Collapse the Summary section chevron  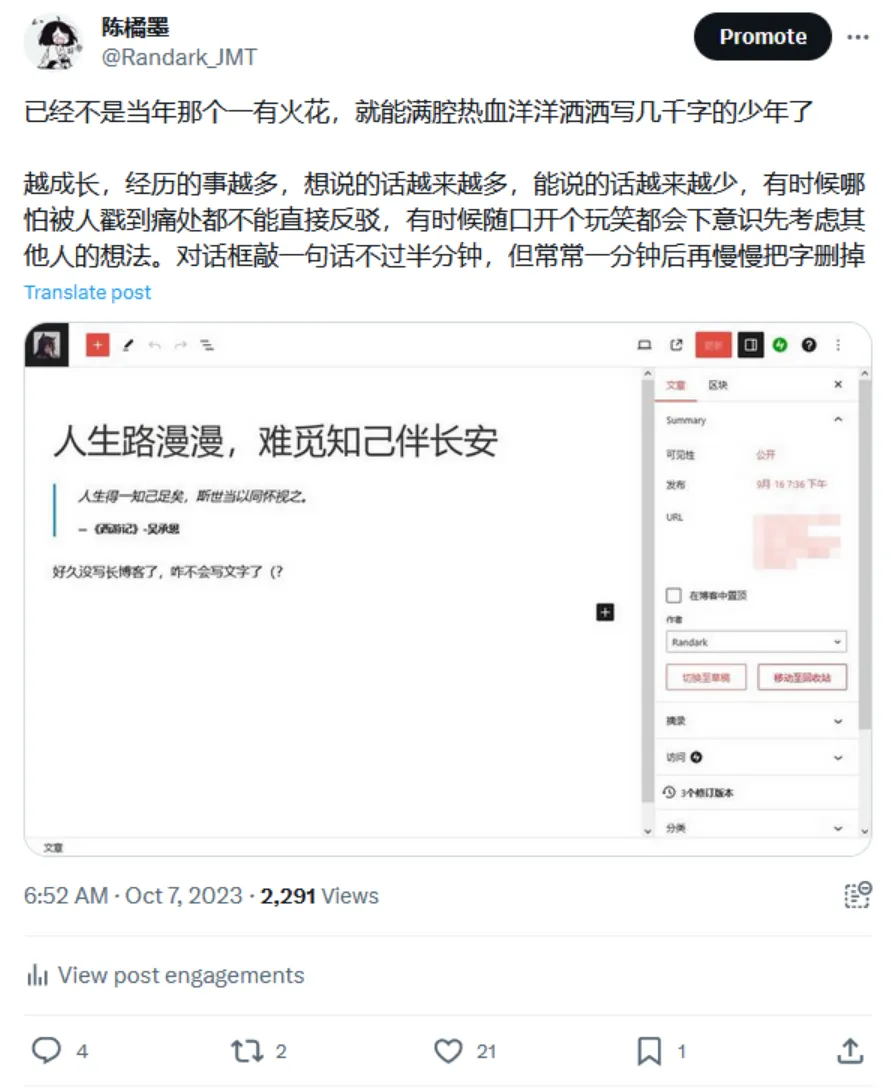pos(838,419)
